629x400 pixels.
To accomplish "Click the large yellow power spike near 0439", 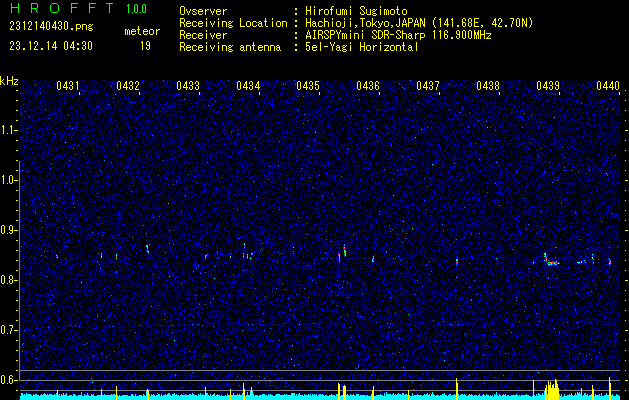I will coord(552,389).
